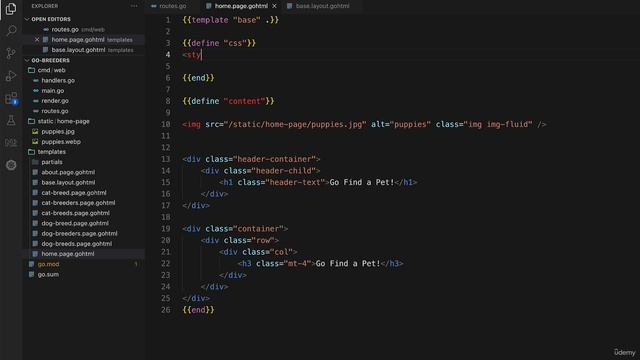Open the go.sum file
This screenshot has width=640, height=360.
point(48,274)
